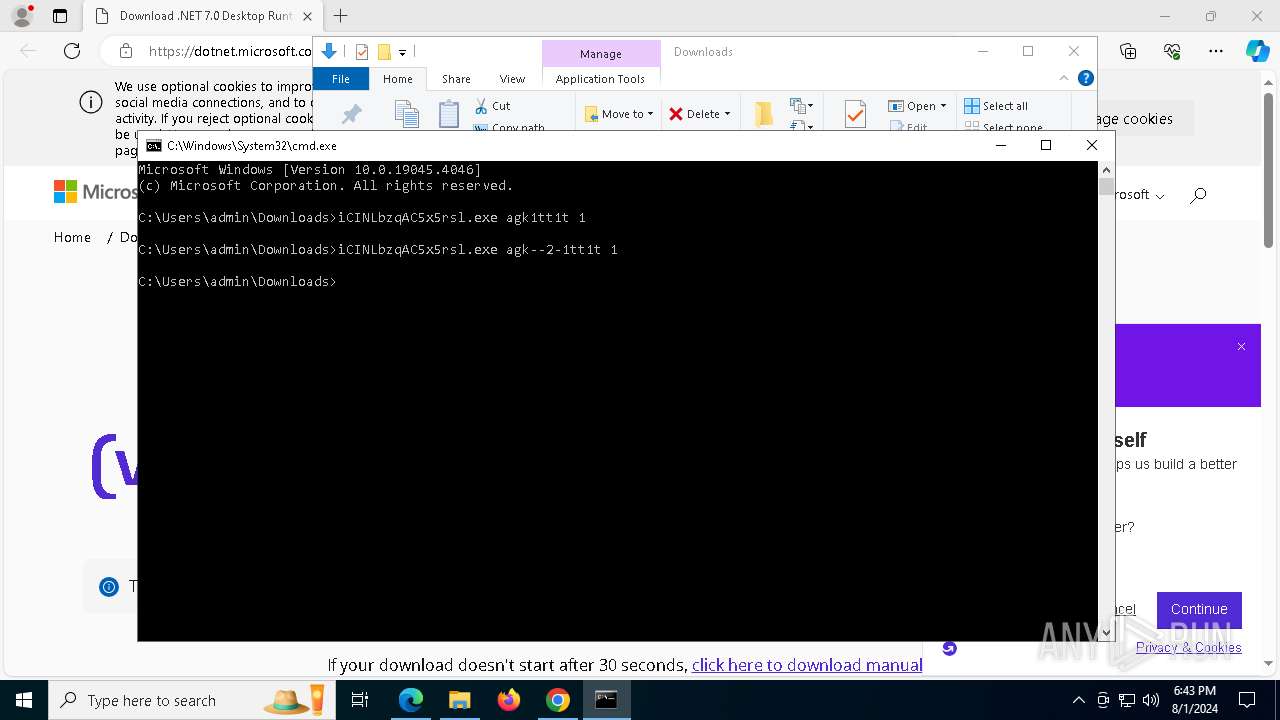Screen dimensions: 1280x720
Task: Select the Manage contextual tab
Action: 601,53
